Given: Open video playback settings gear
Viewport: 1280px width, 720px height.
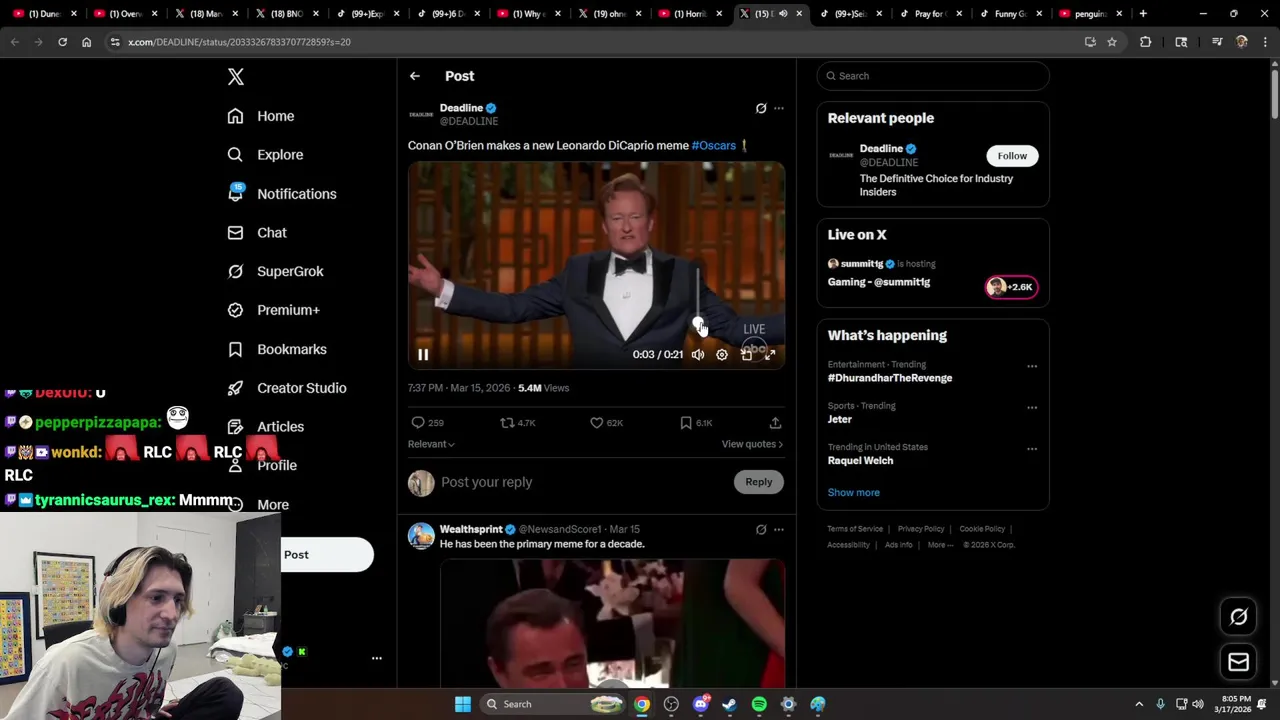Looking at the screenshot, I should [722, 354].
